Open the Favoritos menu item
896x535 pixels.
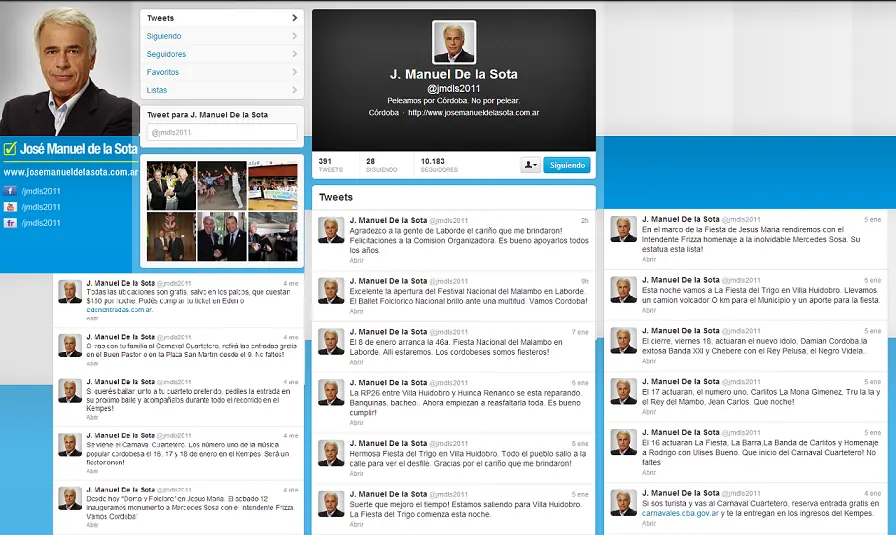222,72
